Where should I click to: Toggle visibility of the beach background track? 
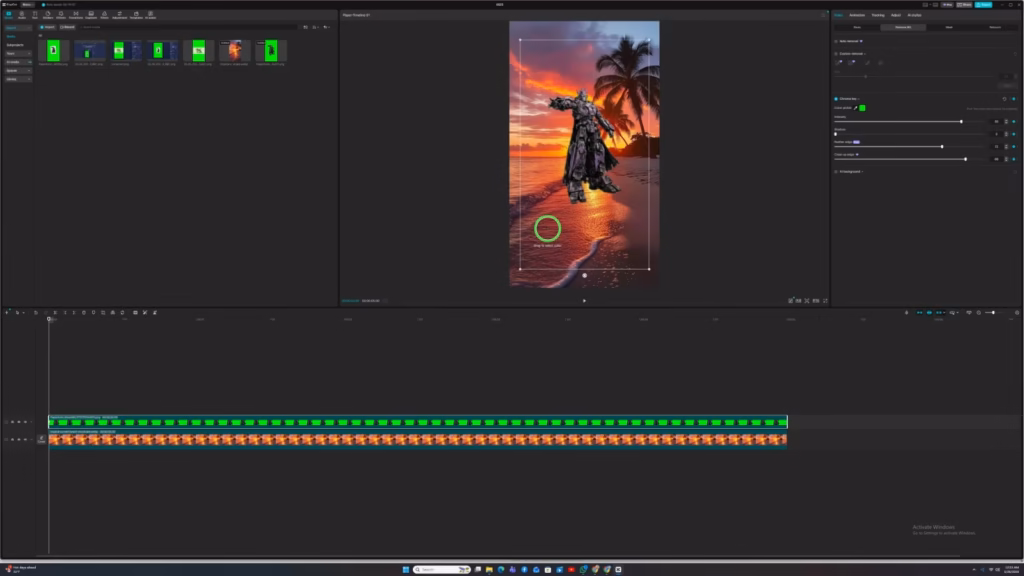click(x=19, y=440)
